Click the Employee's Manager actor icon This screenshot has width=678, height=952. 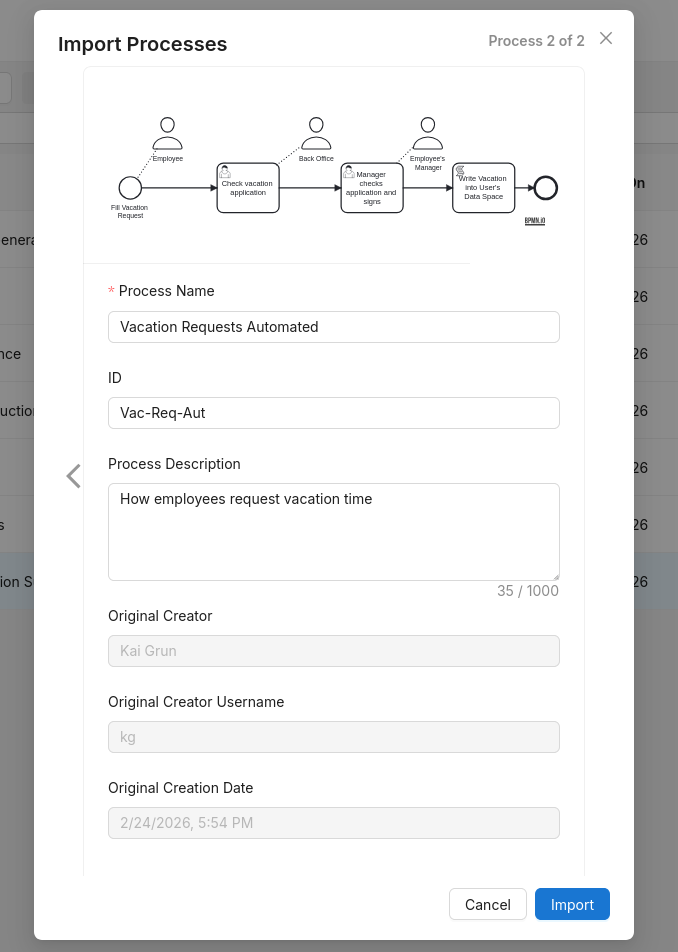pos(427,130)
